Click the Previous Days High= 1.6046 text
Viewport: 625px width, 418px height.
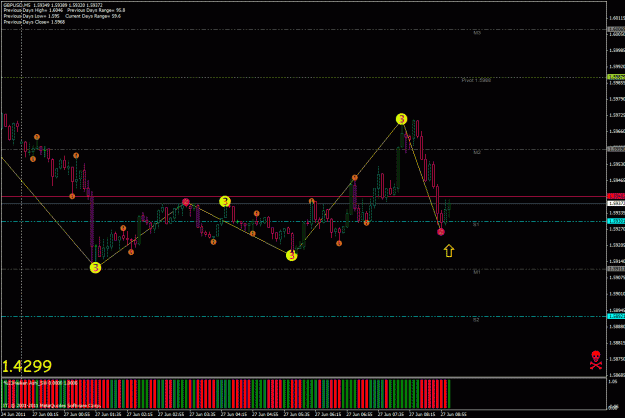point(31,10)
